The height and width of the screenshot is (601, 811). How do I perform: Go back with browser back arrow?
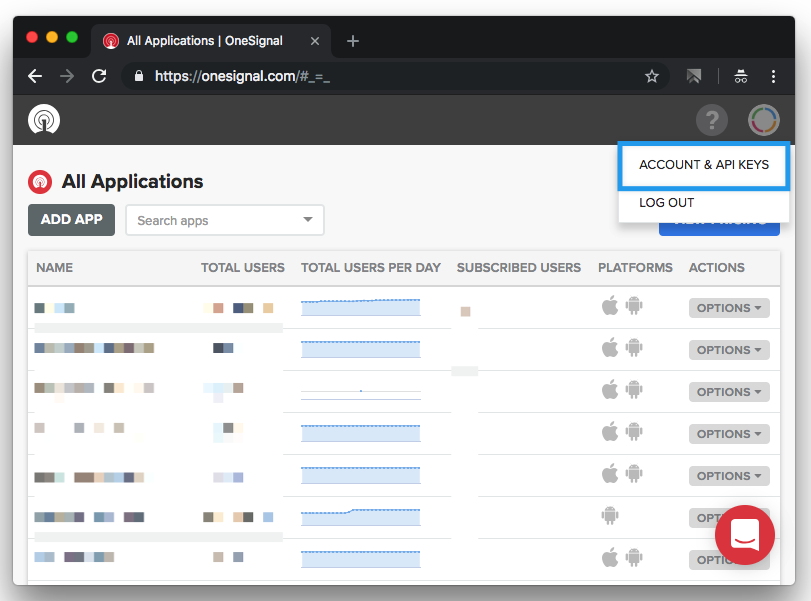pos(35,77)
